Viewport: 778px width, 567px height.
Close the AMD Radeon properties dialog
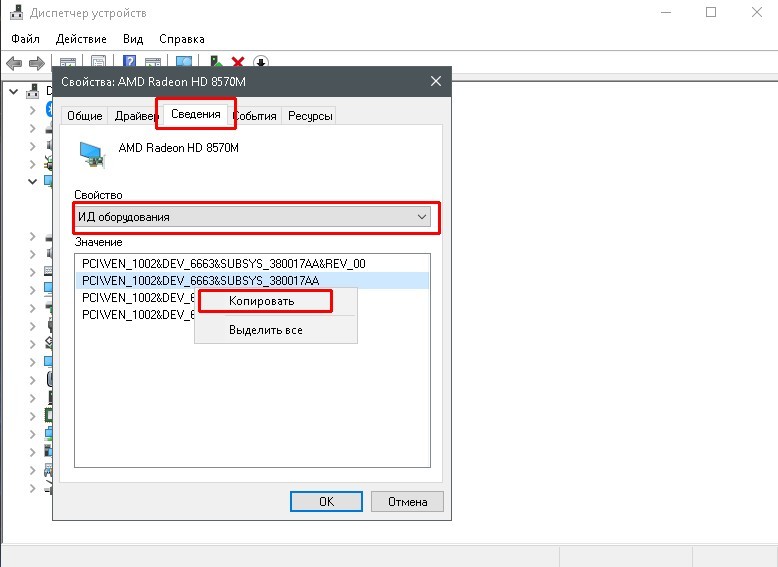point(436,81)
